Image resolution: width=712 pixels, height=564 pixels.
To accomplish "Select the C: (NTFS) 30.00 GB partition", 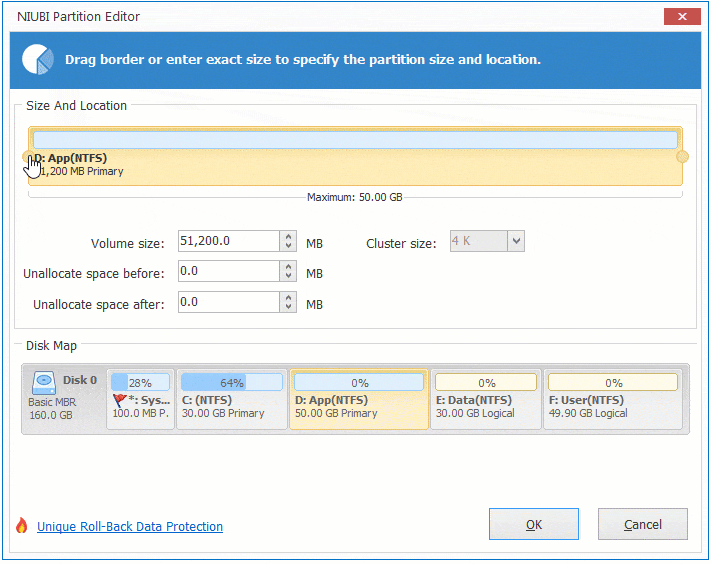I will click(232, 399).
